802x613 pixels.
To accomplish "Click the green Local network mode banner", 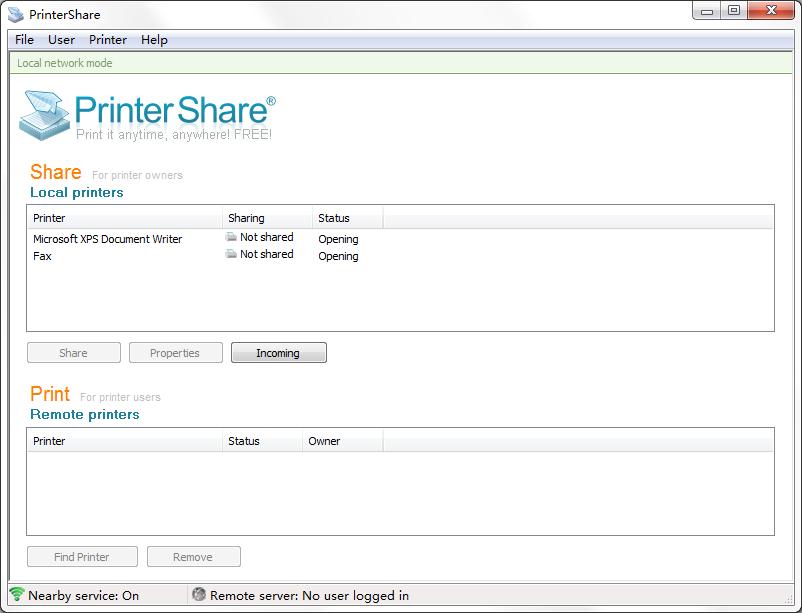I will point(400,63).
